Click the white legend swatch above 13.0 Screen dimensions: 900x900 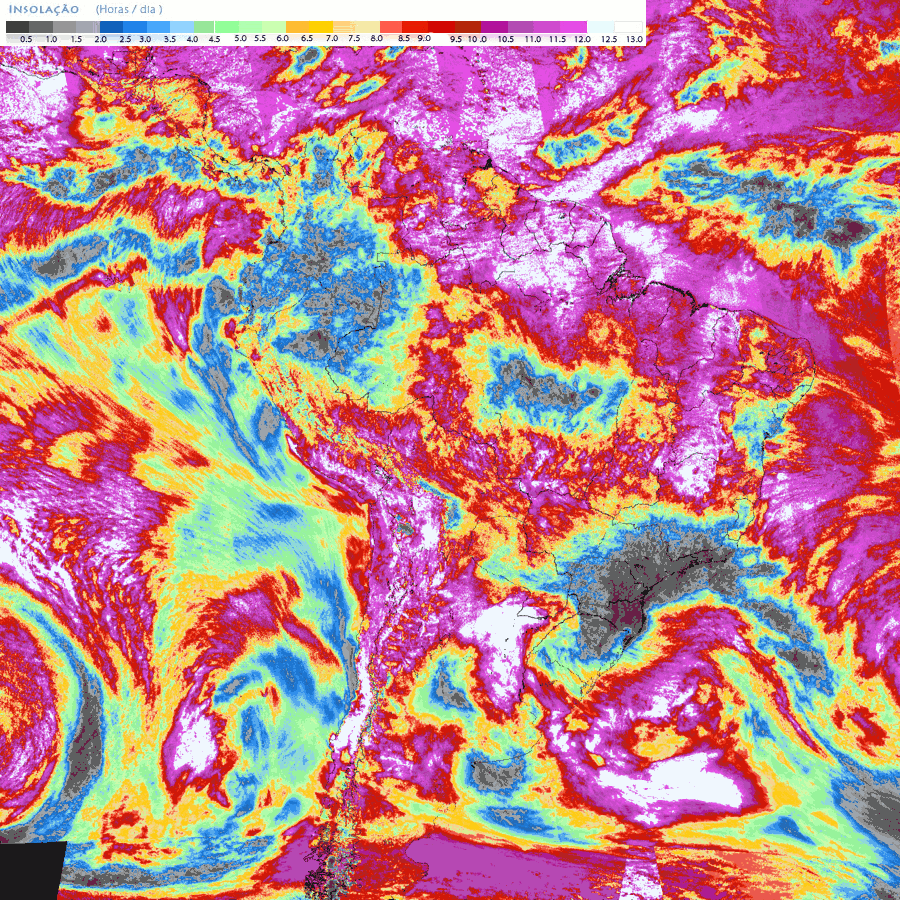coord(628,27)
